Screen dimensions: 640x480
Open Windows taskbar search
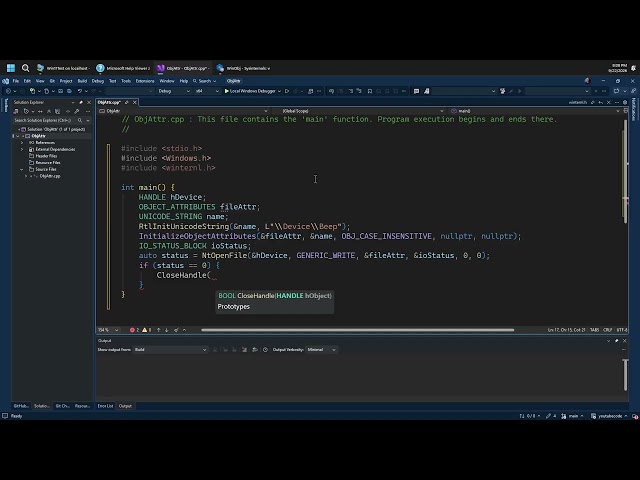(x=25, y=68)
